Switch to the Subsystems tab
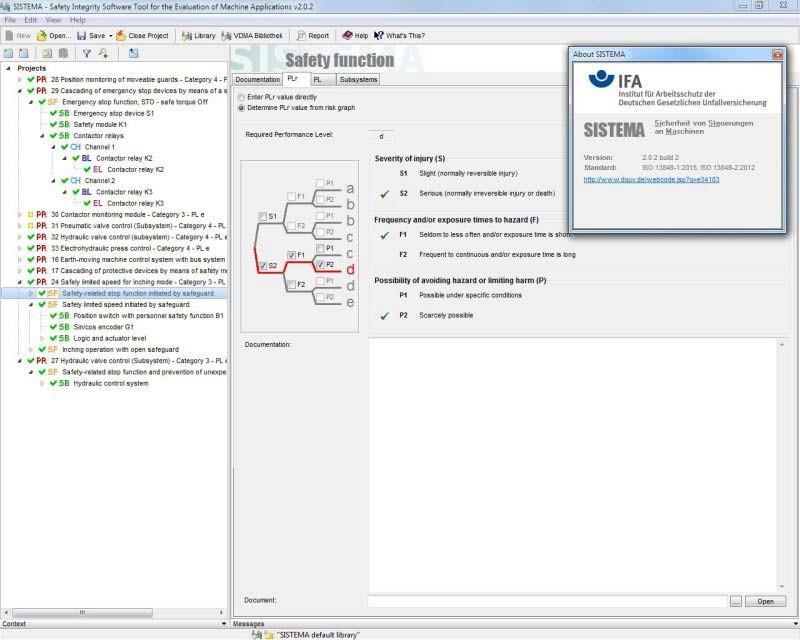Image resolution: width=800 pixels, height=640 pixels. coord(359,80)
